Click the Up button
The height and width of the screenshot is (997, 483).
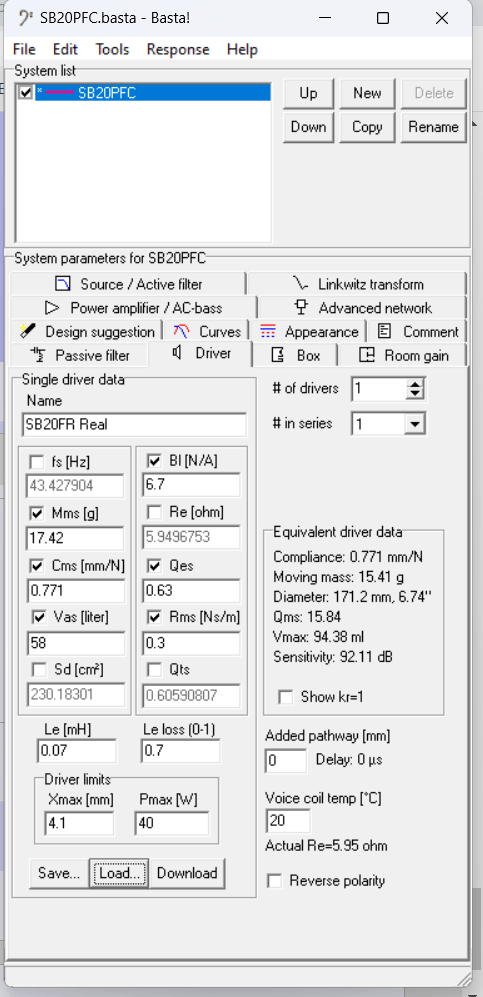click(308, 93)
